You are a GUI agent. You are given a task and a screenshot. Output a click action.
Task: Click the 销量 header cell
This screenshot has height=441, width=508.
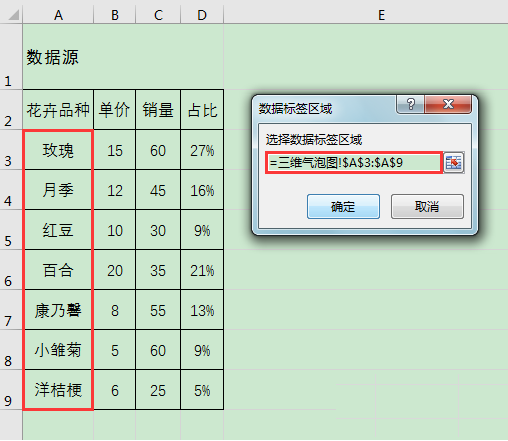point(158,110)
